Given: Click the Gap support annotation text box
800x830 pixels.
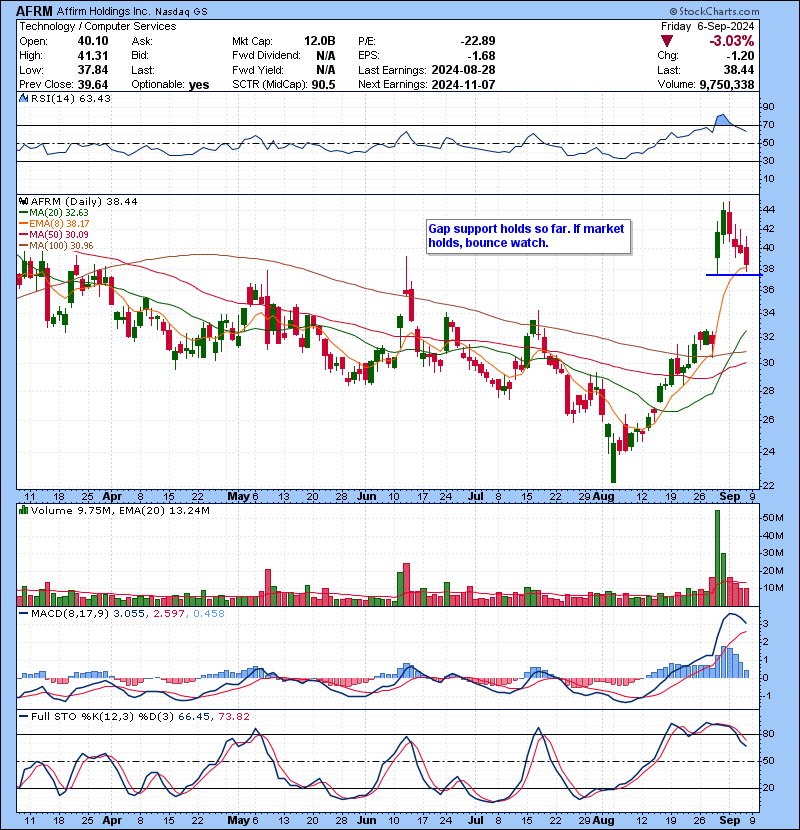Looking at the screenshot, I should tap(528, 236).
